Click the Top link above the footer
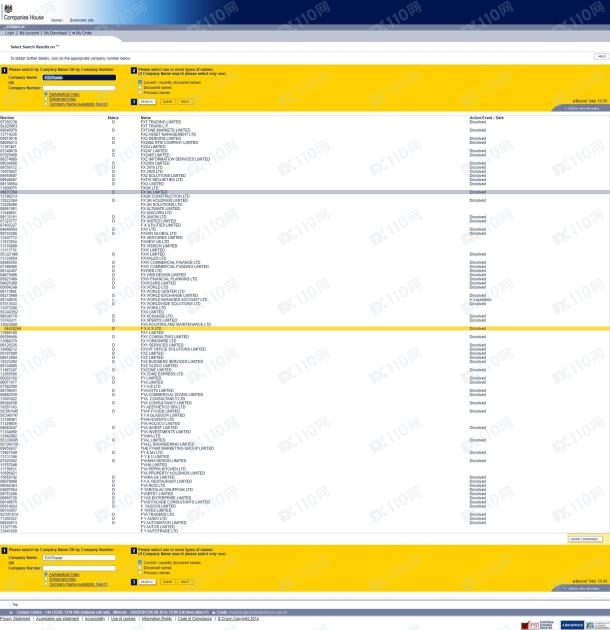The height and width of the screenshot is (630, 610). pos(15,604)
